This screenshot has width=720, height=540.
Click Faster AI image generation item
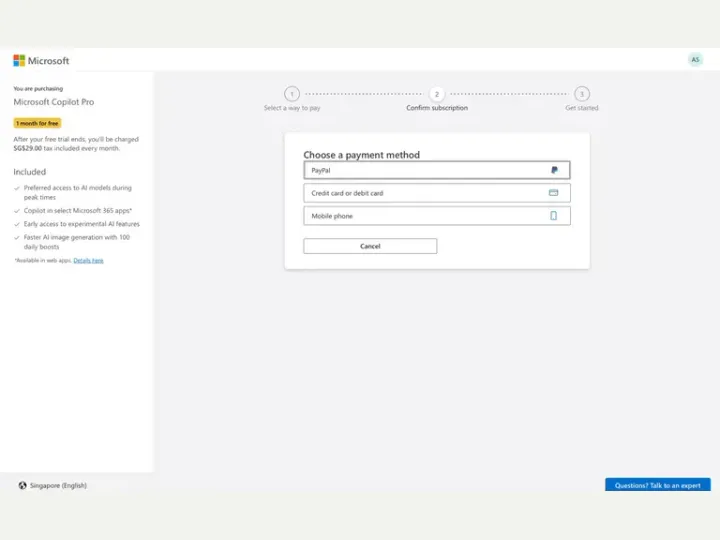(77, 242)
